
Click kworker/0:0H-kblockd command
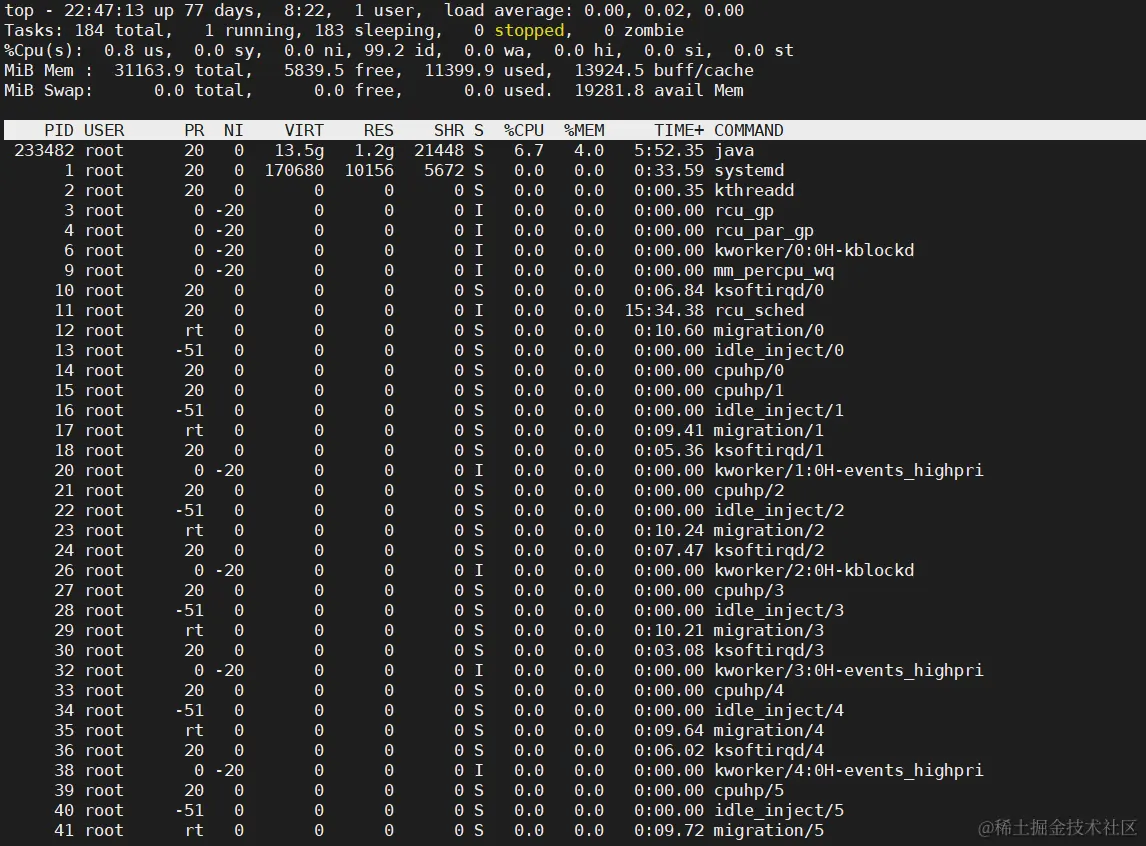[x=814, y=250]
